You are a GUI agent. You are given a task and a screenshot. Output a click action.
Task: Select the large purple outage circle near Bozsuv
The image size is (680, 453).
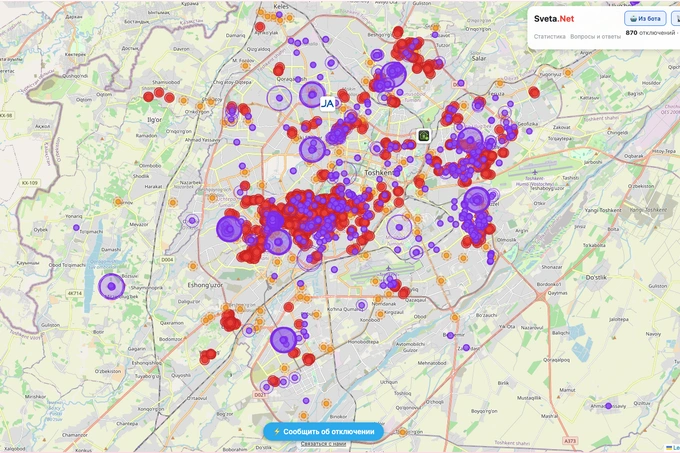coord(111,287)
